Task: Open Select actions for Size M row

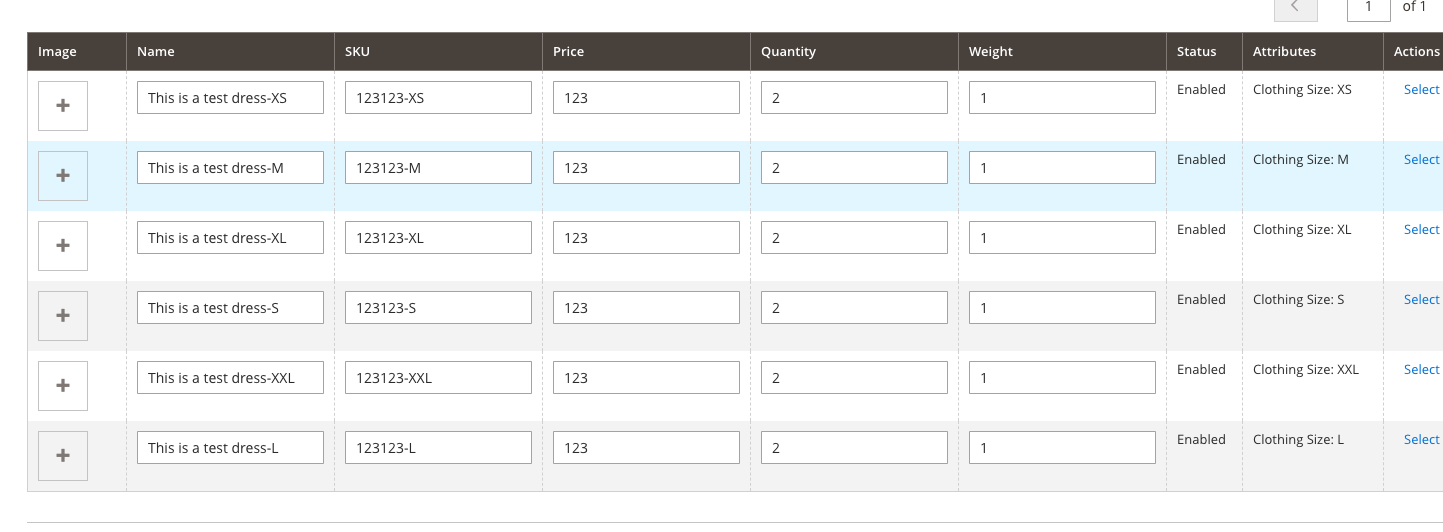Action: click(1421, 159)
